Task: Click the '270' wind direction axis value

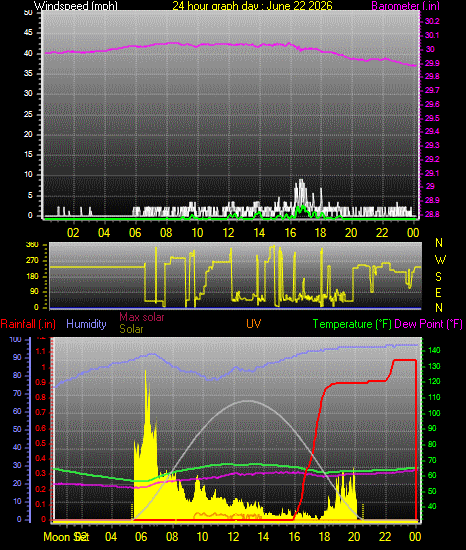Action: (32, 261)
